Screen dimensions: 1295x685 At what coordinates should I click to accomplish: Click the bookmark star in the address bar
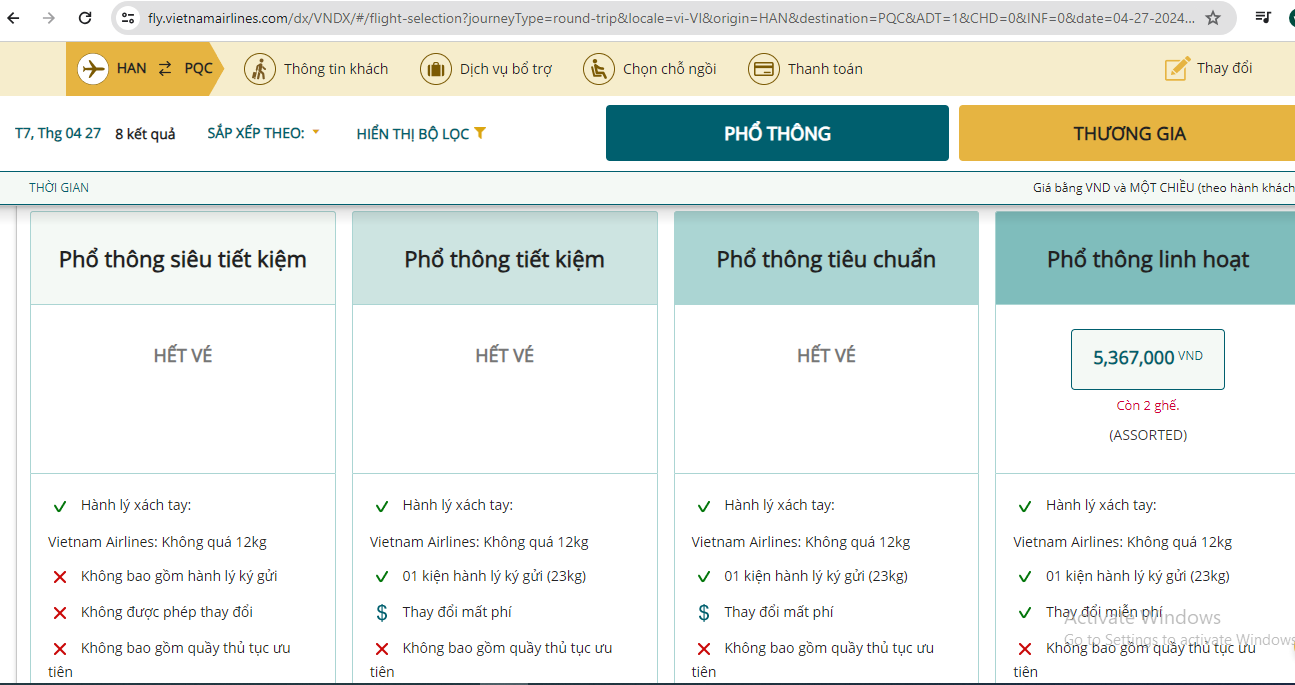1211,17
